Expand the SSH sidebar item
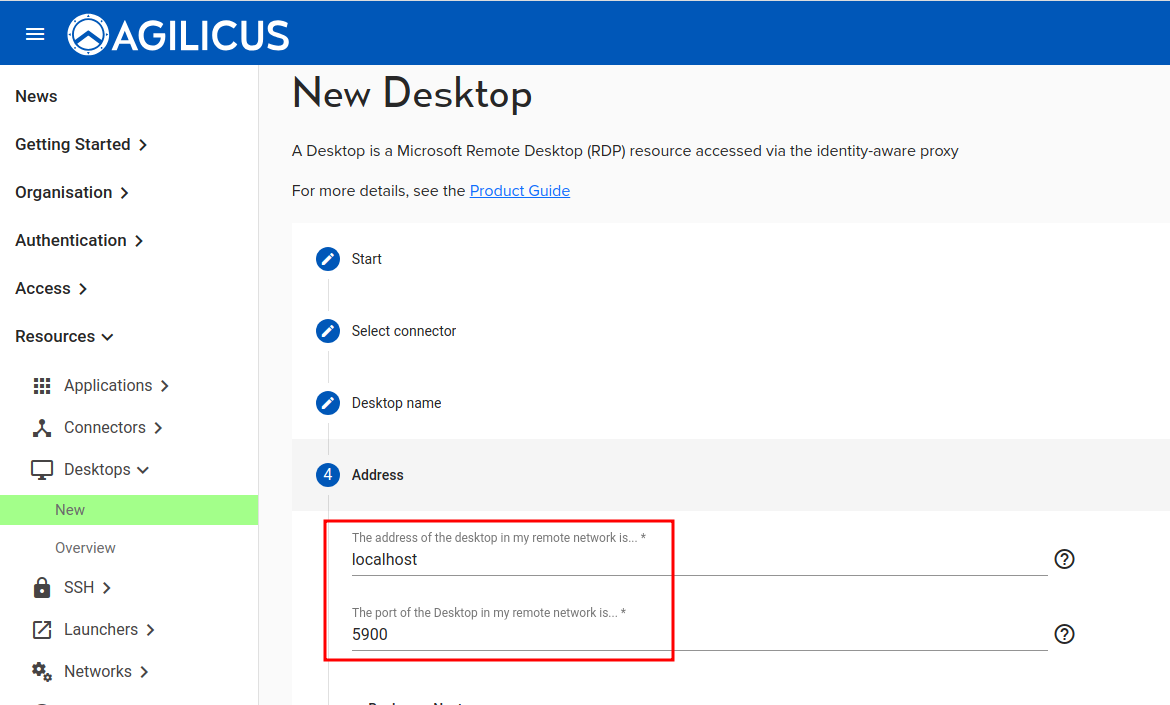1170x705 pixels. 79,588
